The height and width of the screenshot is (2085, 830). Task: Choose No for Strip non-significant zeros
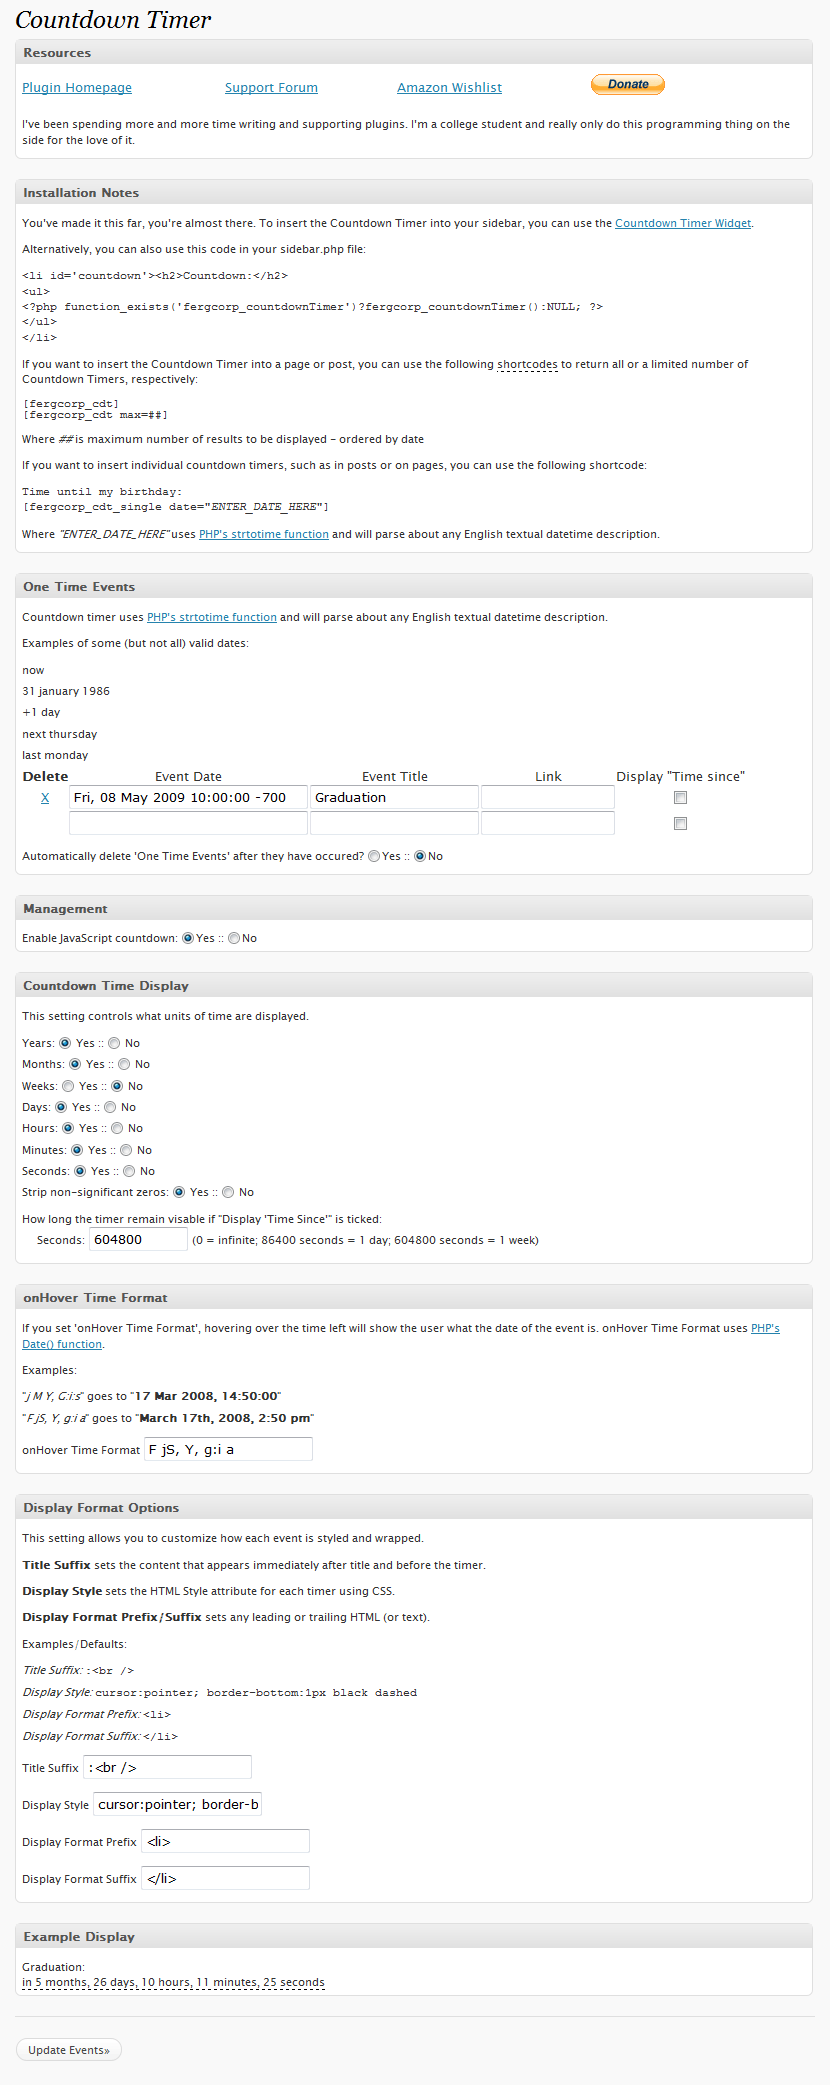(228, 1192)
